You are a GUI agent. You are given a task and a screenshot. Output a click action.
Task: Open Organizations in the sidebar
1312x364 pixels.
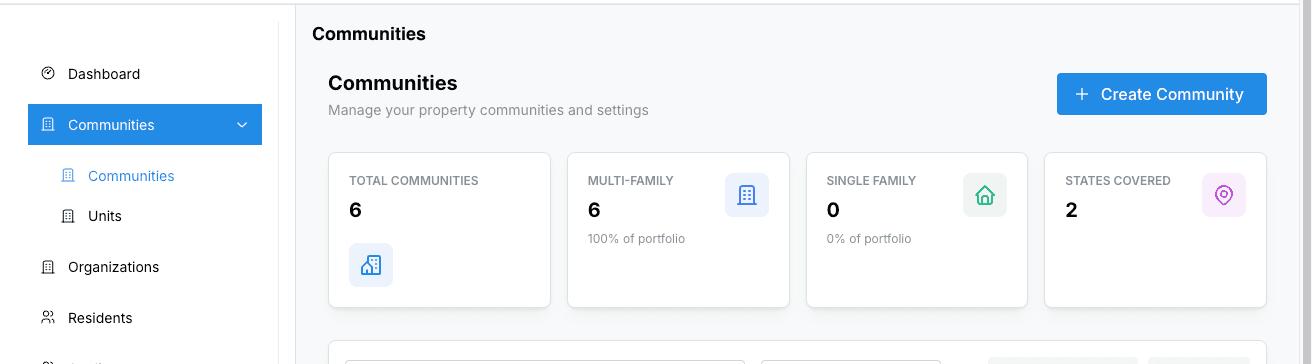pyautogui.click(x=113, y=267)
